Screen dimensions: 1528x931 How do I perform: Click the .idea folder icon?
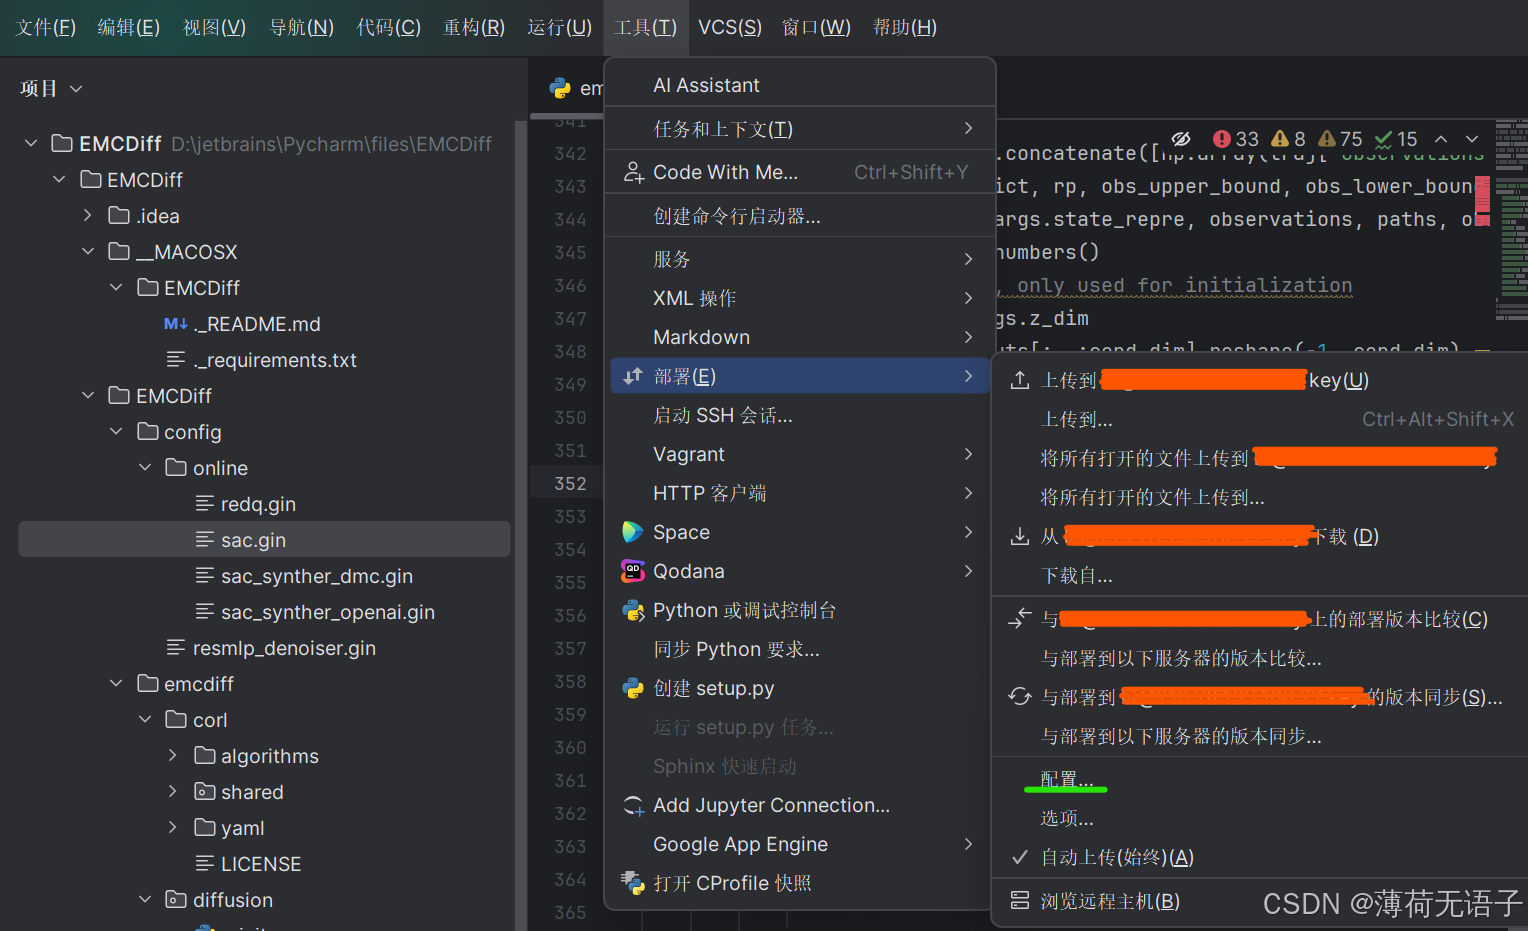(x=119, y=216)
